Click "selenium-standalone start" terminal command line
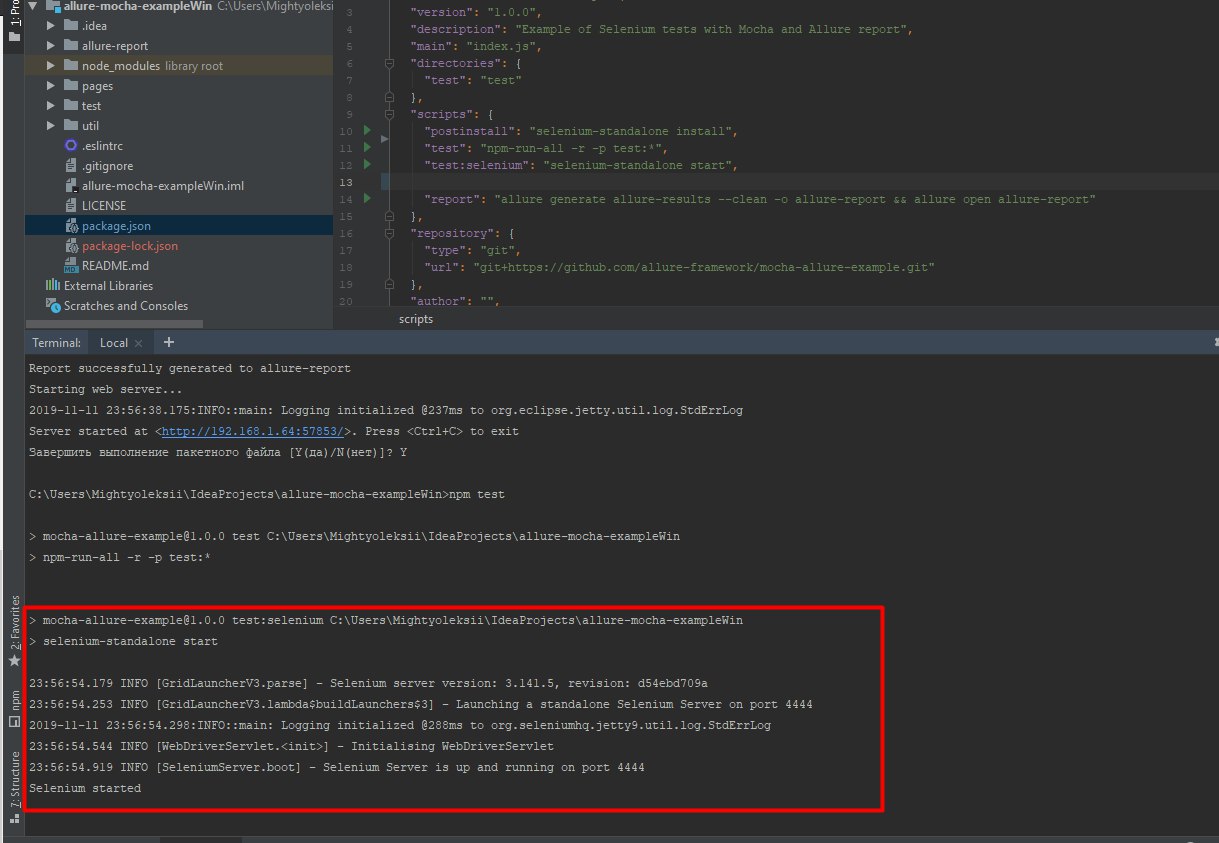Image resolution: width=1219 pixels, height=843 pixels. click(x=130, y=641)
